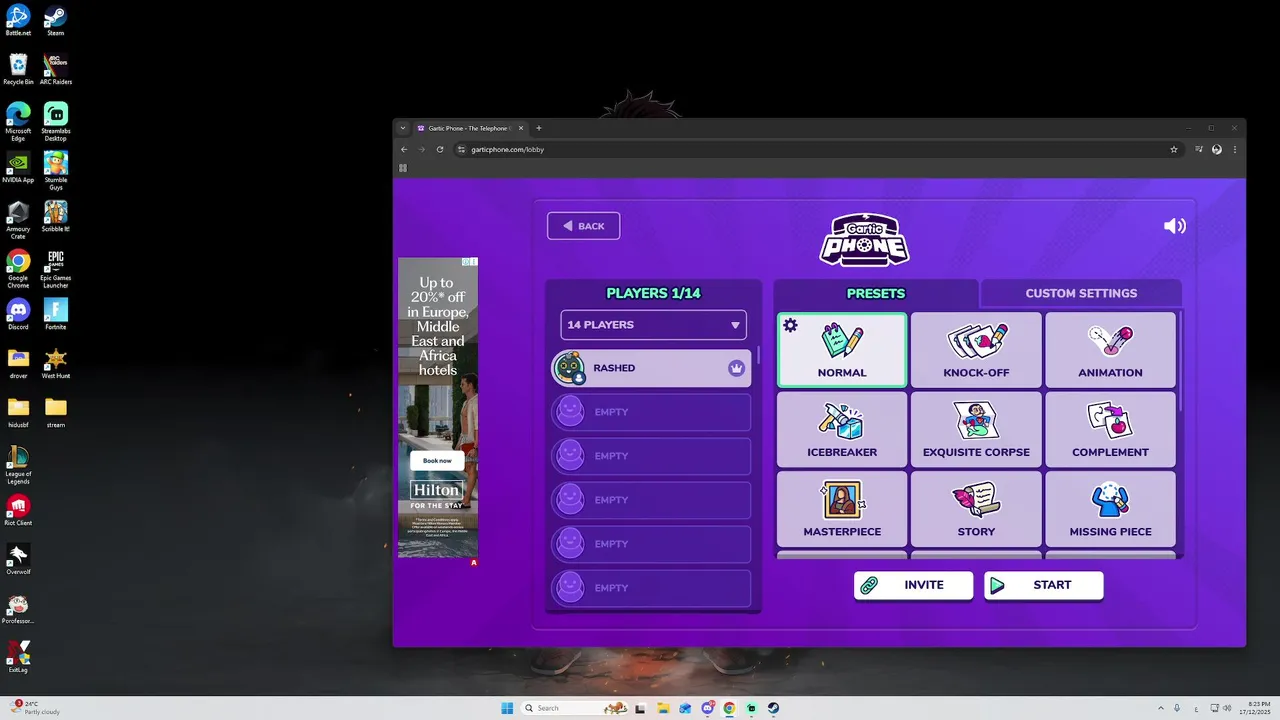Click the players list scrollbar
The width and height of the screenshot is (1280, 720).
(x=758, y=355)
